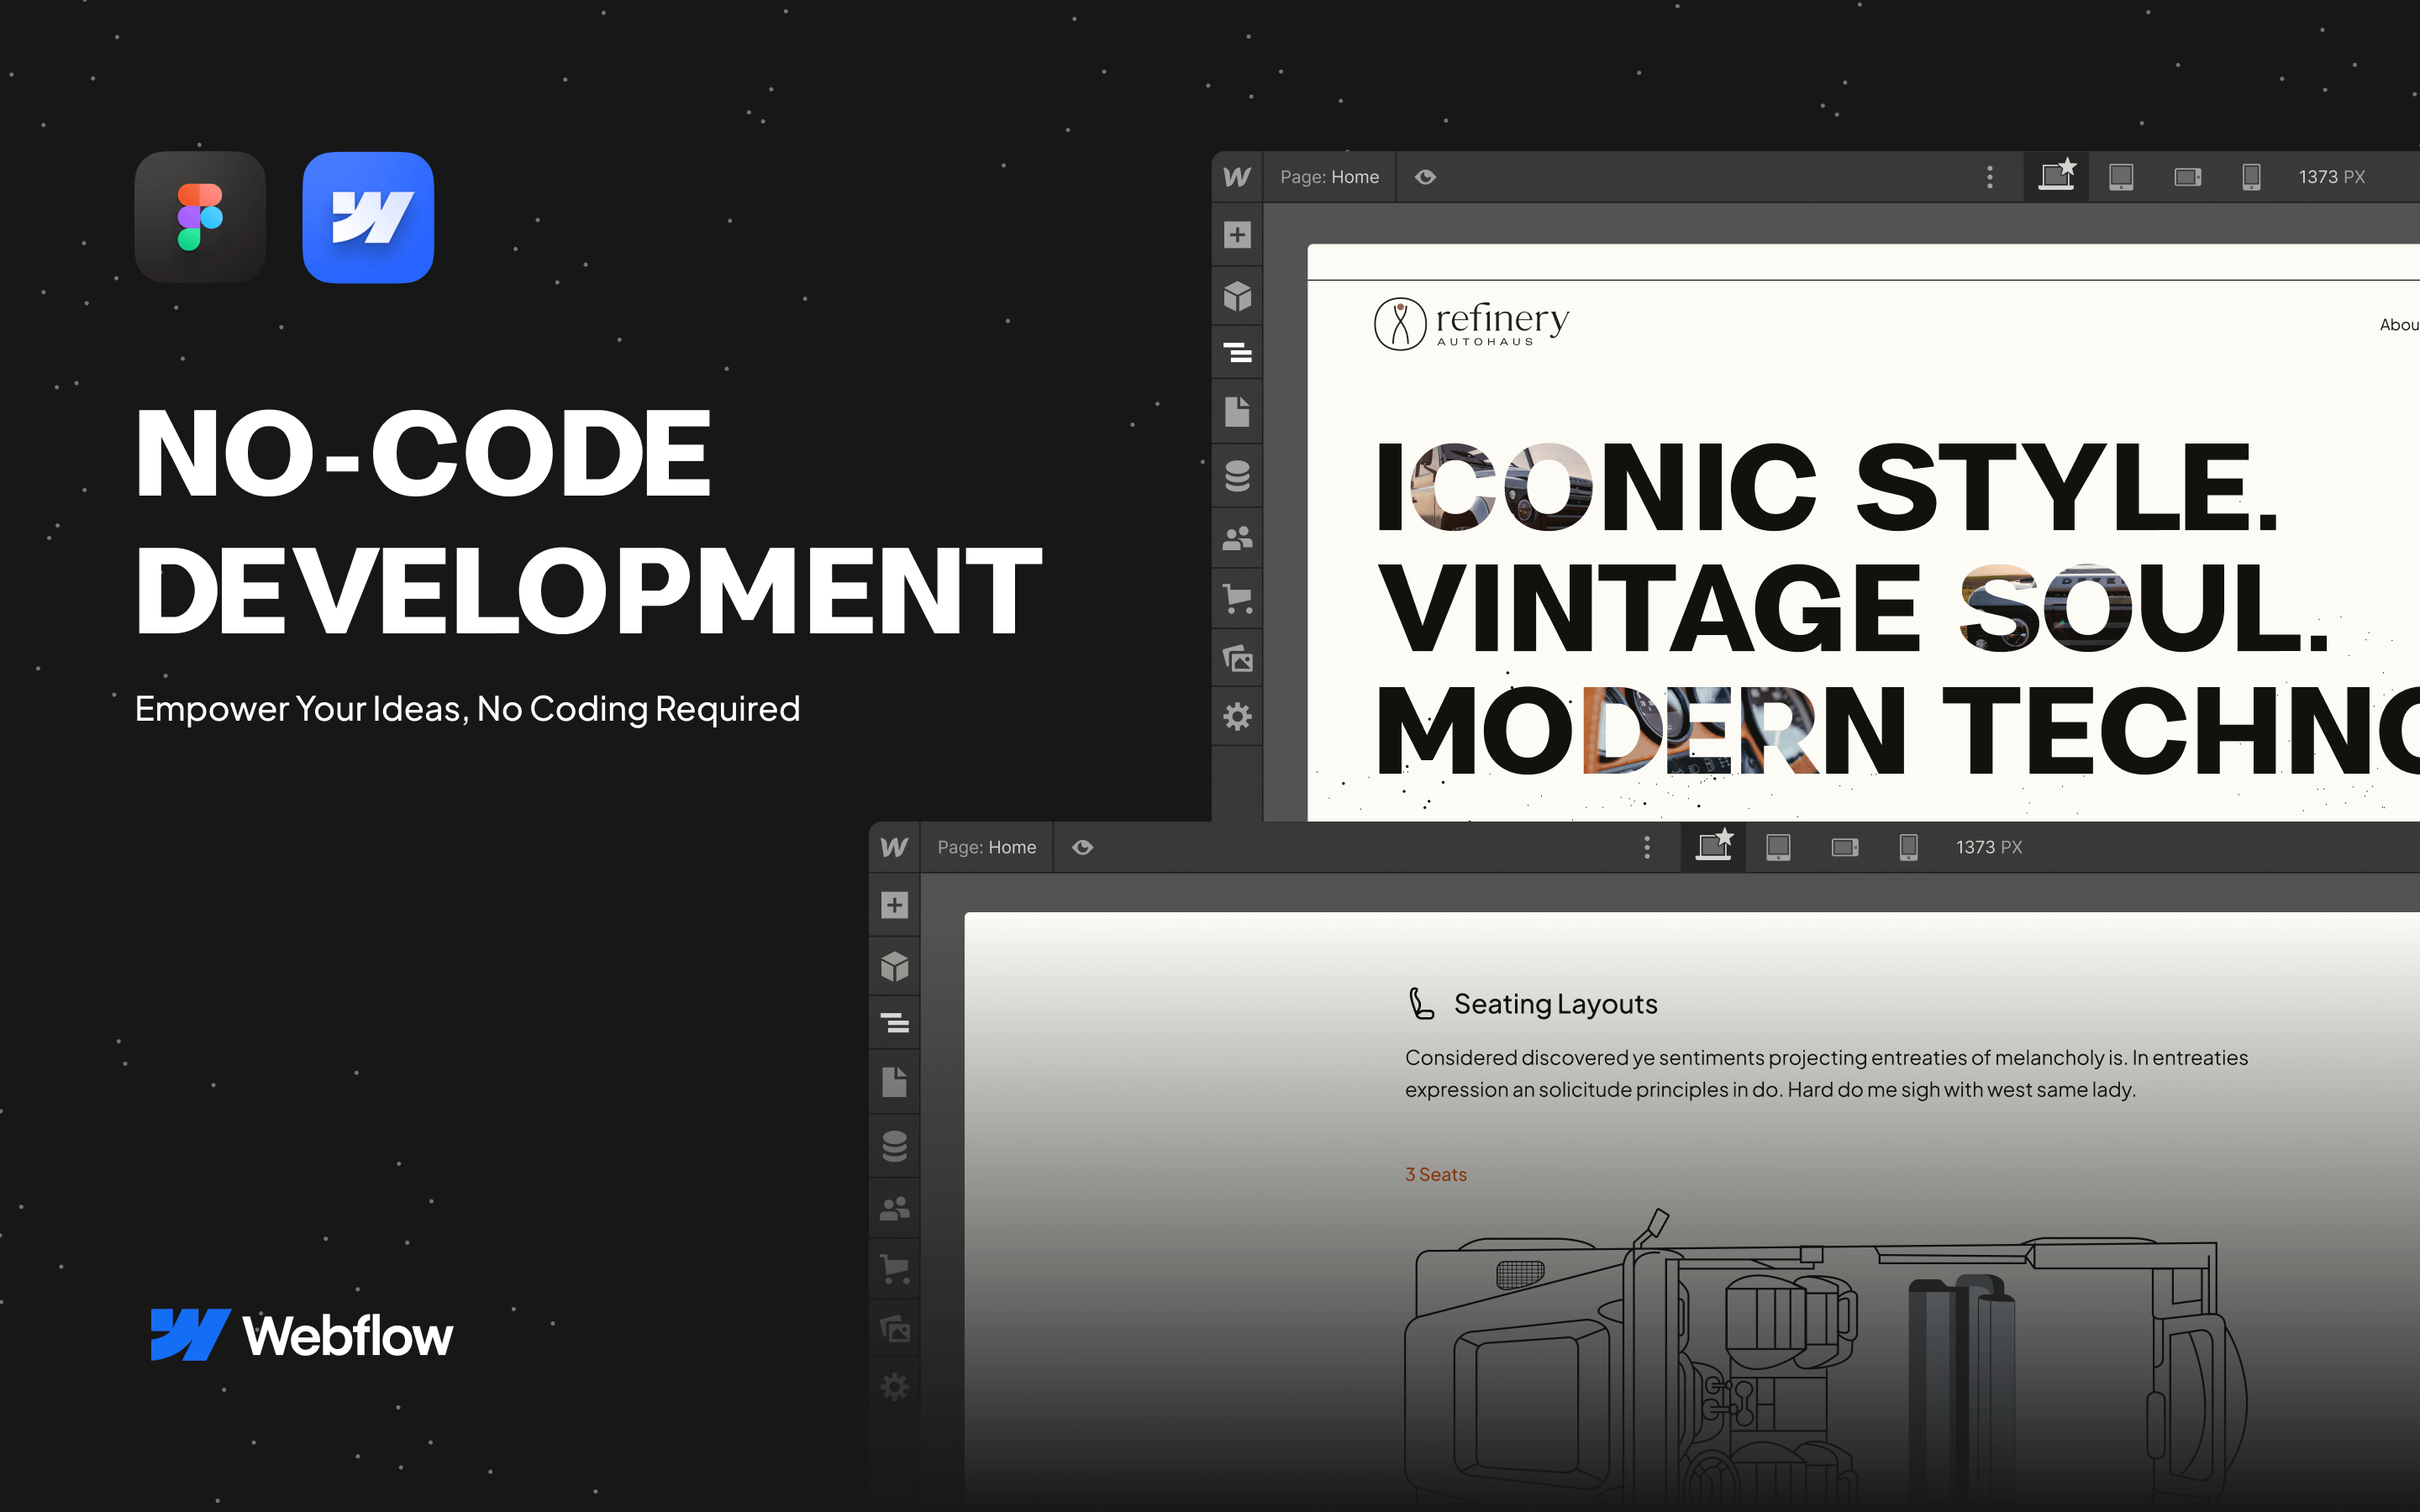This screenshot has width=2420, height=1512.
Task: Open the Settings gear in the upper Webflow window
Action: pyautogui.click(x=1237, y=716)
